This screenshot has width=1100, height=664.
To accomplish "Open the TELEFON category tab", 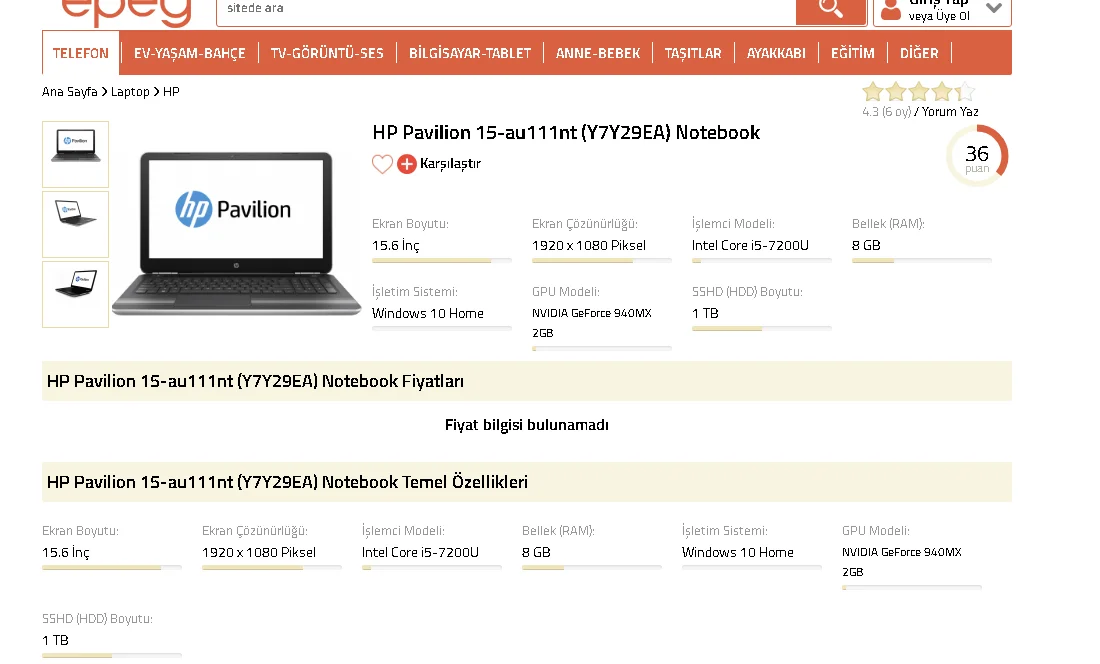I will (81, 53).
